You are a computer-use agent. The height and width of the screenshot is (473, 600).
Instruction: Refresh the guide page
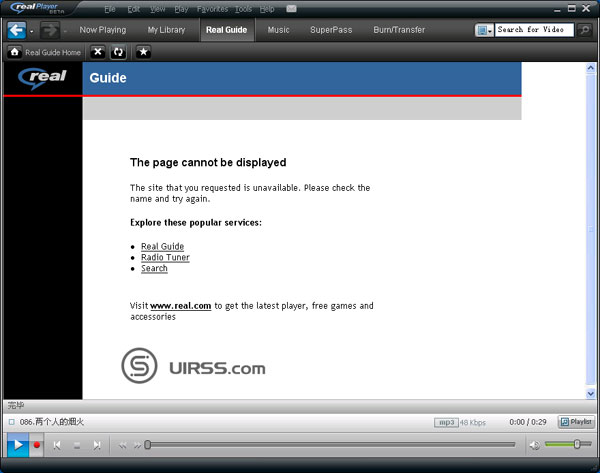(x=118, y=52)
